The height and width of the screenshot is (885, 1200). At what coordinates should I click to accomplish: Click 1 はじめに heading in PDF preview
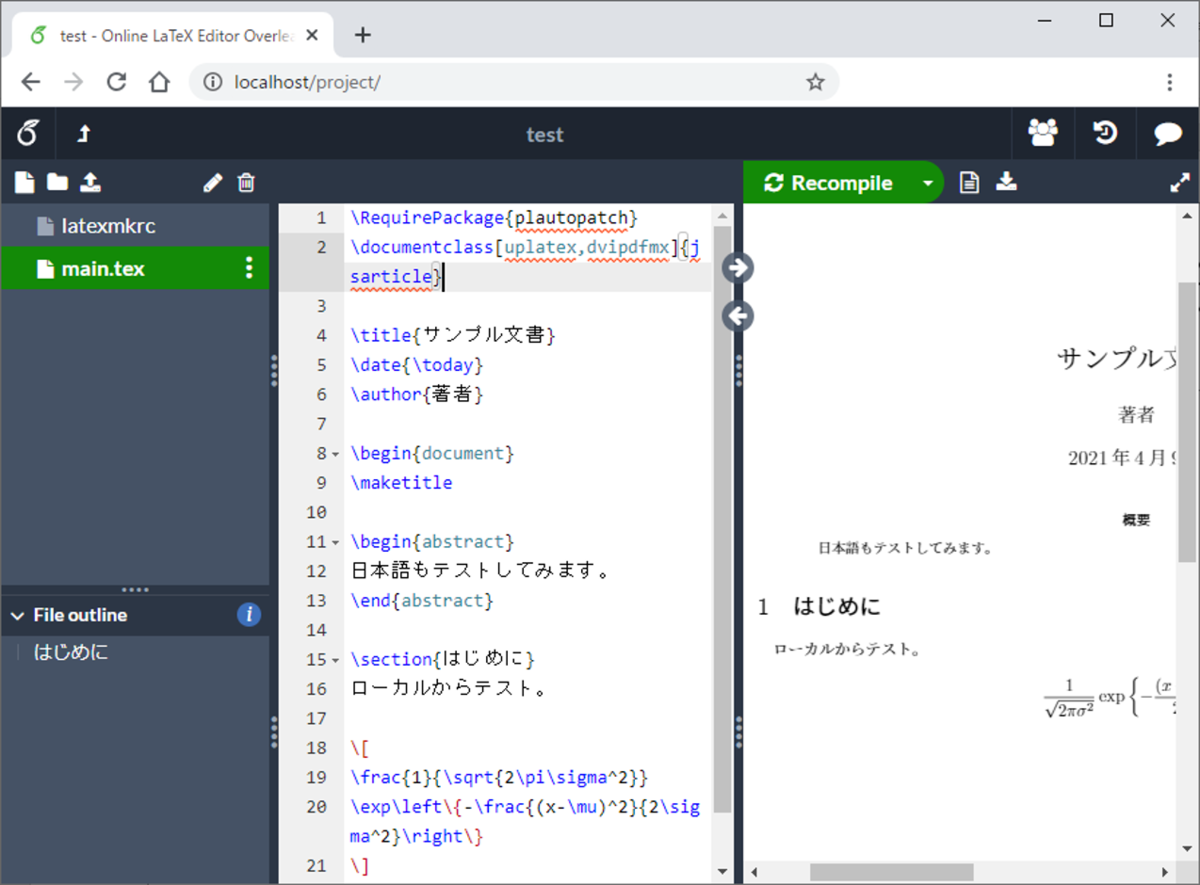[819, 606]
